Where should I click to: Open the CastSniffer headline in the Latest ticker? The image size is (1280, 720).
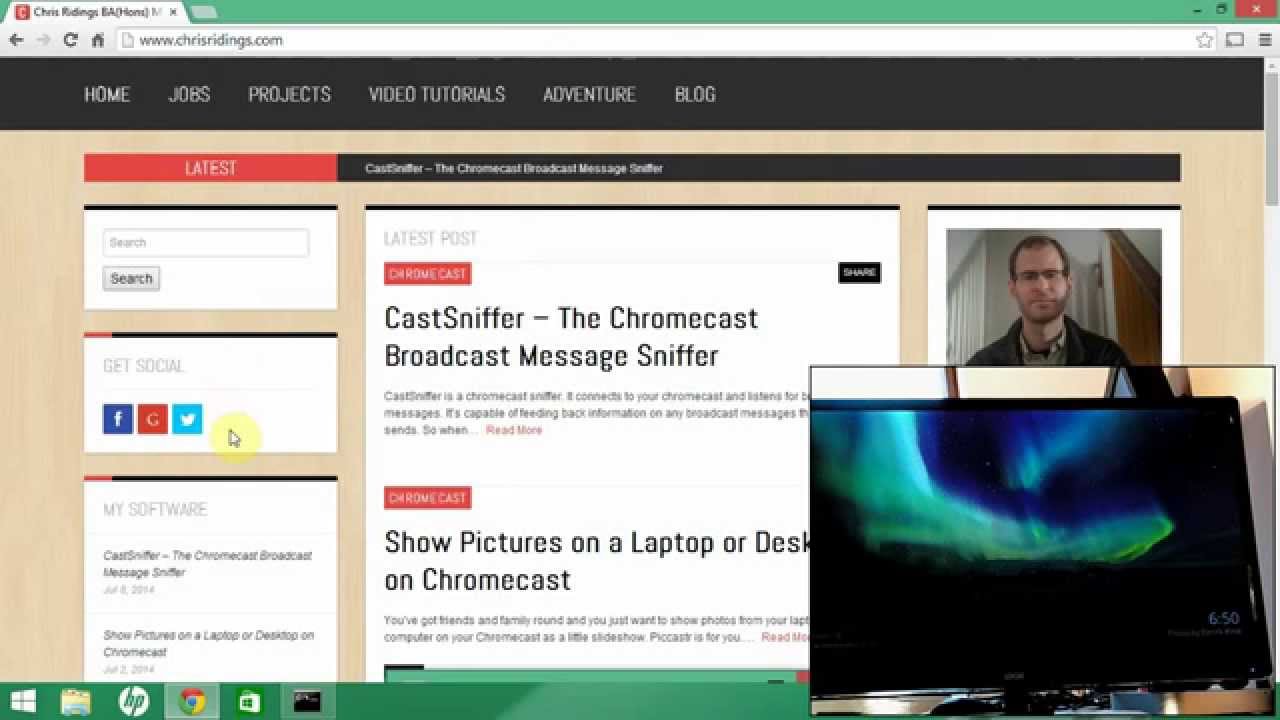coord(514,168)
